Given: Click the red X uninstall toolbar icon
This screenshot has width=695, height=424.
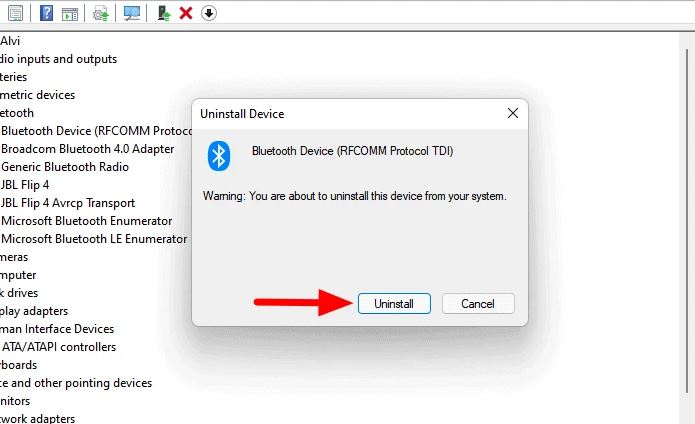Looking at the screenshot, I should point(186,13).
